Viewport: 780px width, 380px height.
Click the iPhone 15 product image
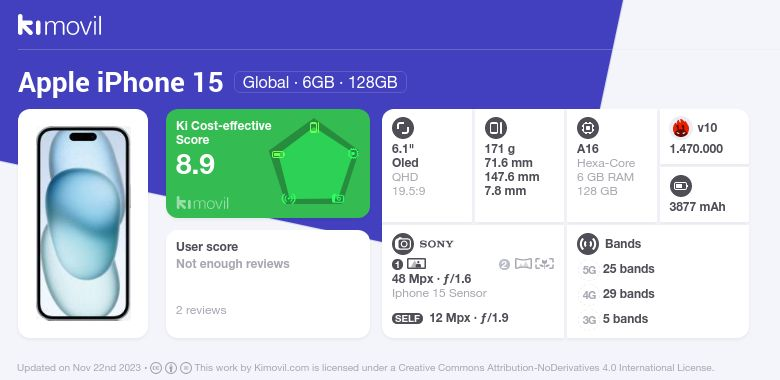(x=83, y=223)
